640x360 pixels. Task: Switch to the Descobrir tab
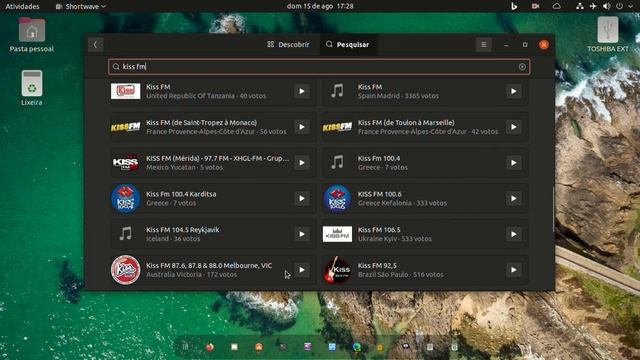pyautogui.click(x=288, y=44)
